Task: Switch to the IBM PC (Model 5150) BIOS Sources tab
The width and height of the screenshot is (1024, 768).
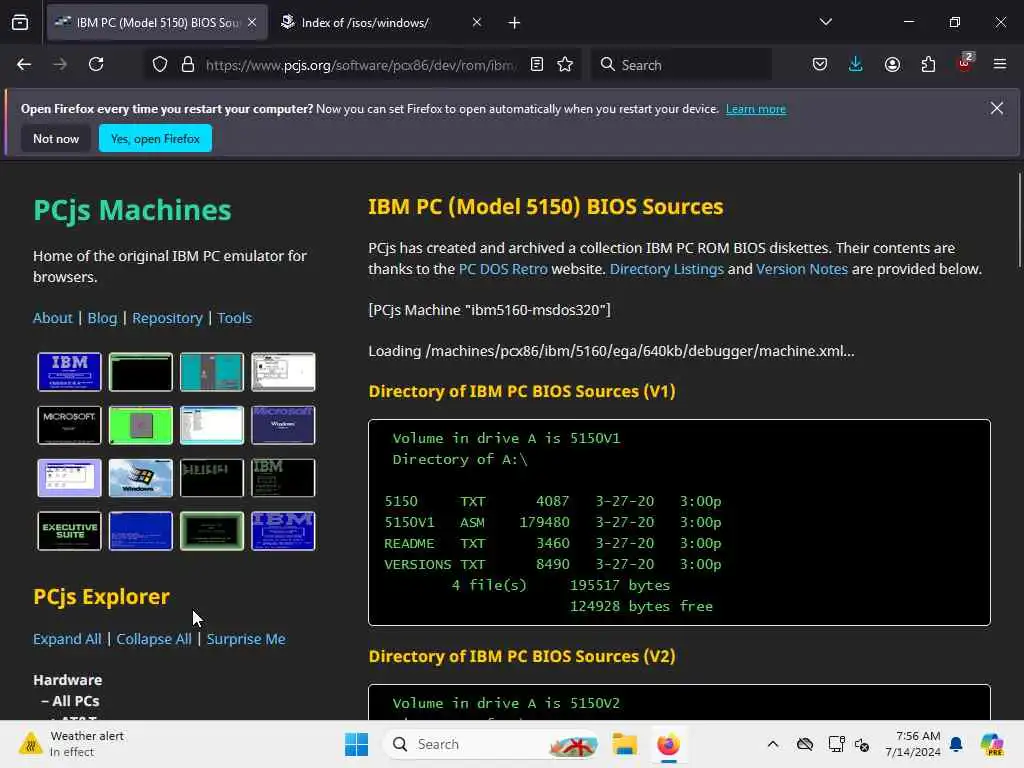Action: pos(157,22)
